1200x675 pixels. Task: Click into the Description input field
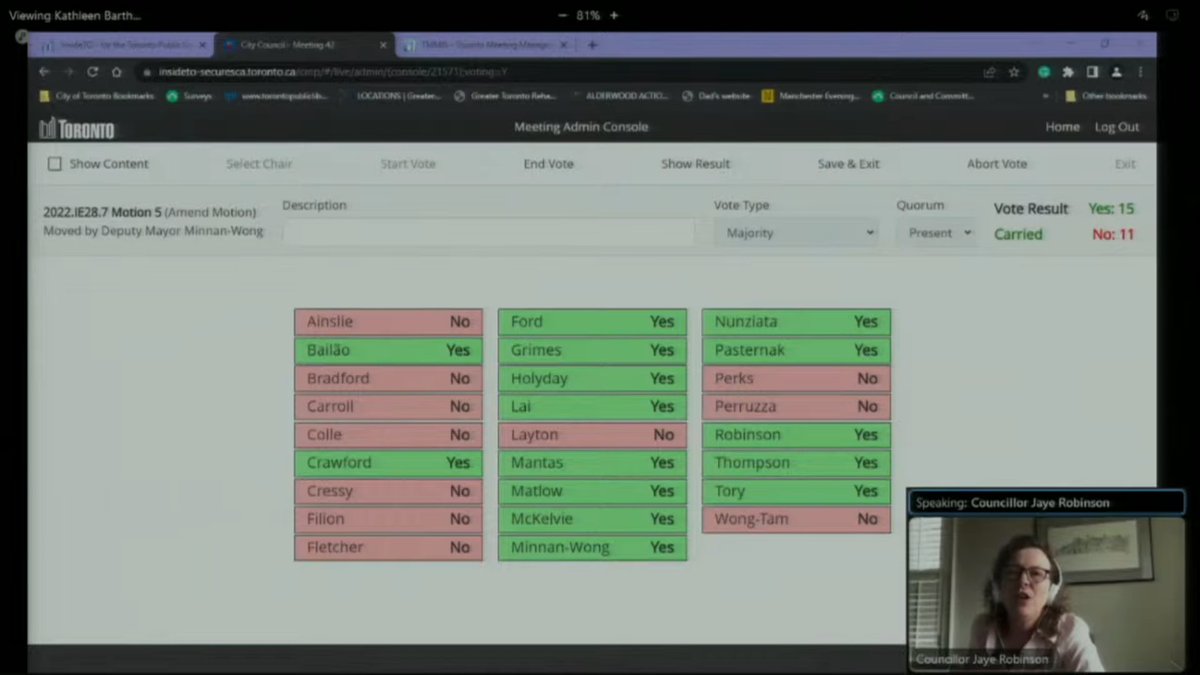(488, 233)
